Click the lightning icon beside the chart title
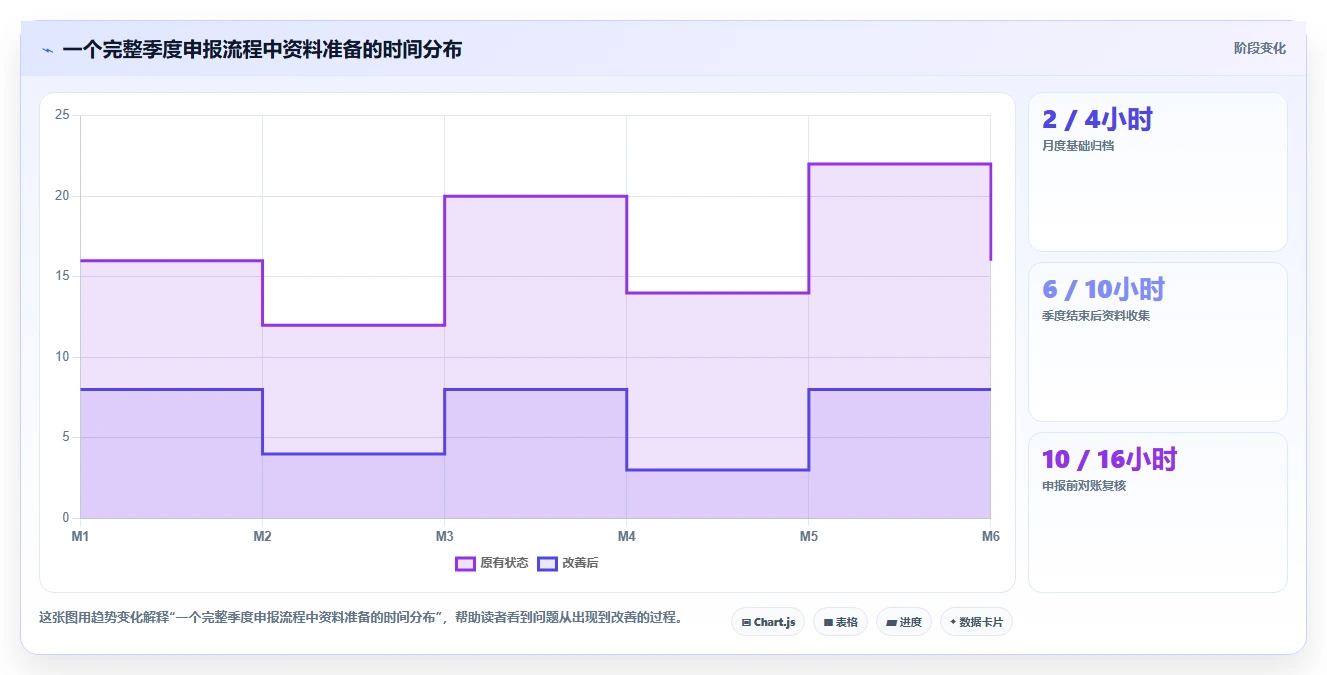The height and width of the screenshot is (675, 1327). click(x=47, y=50)
